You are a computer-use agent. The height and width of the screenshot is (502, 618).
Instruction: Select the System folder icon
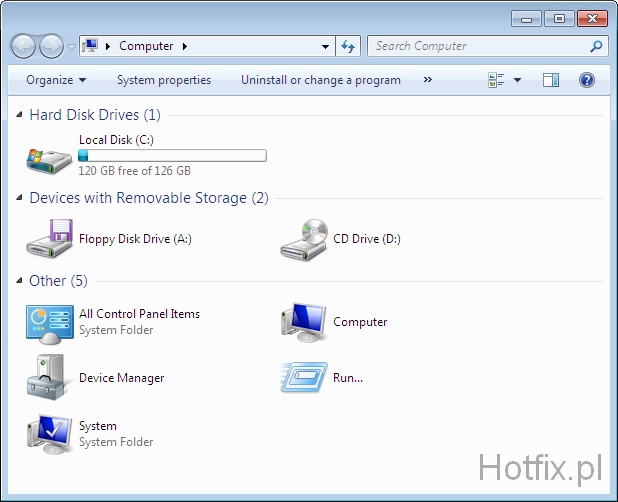pyautogui.click(x=49, y=434)
